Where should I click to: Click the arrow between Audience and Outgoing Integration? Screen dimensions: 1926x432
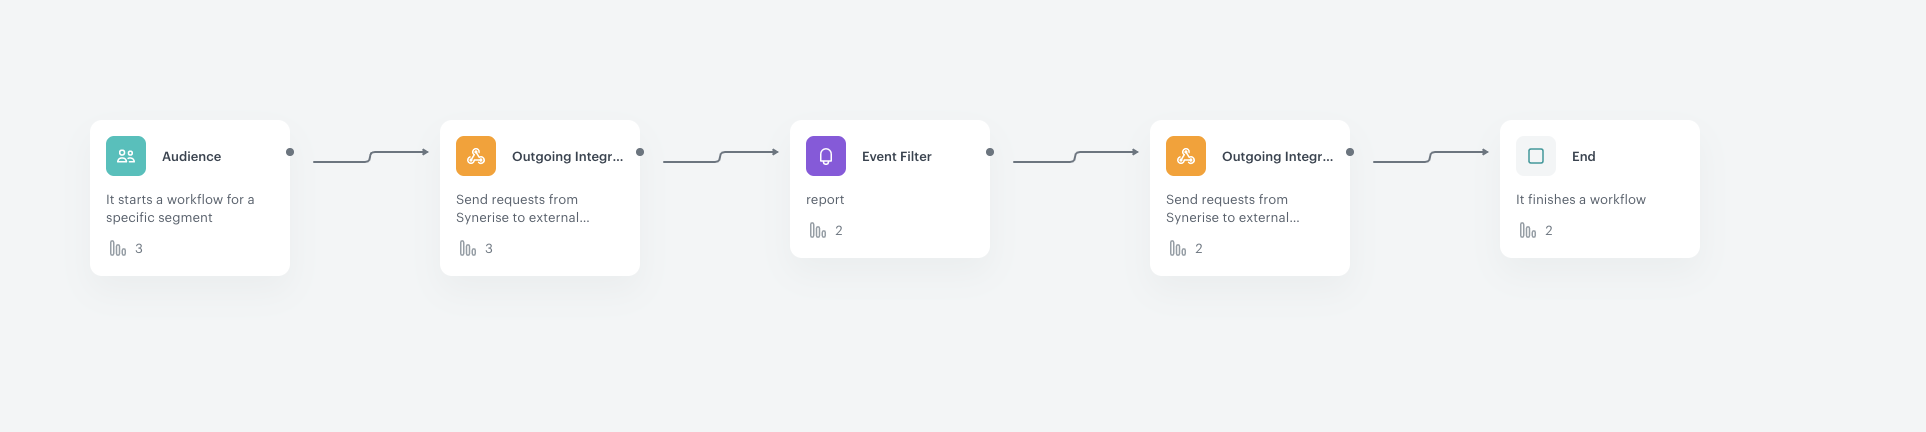click(x=370, y=156)
